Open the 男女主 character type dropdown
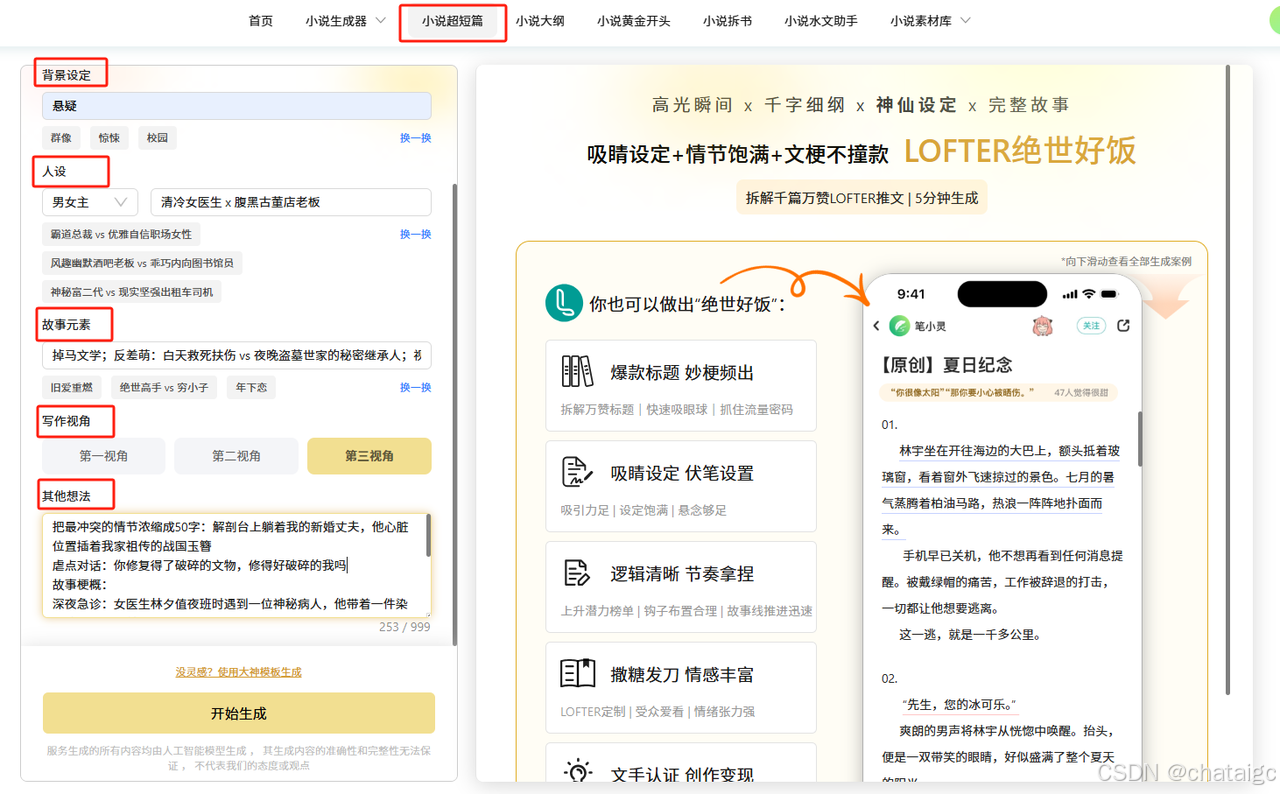 (x=90, y=202)
